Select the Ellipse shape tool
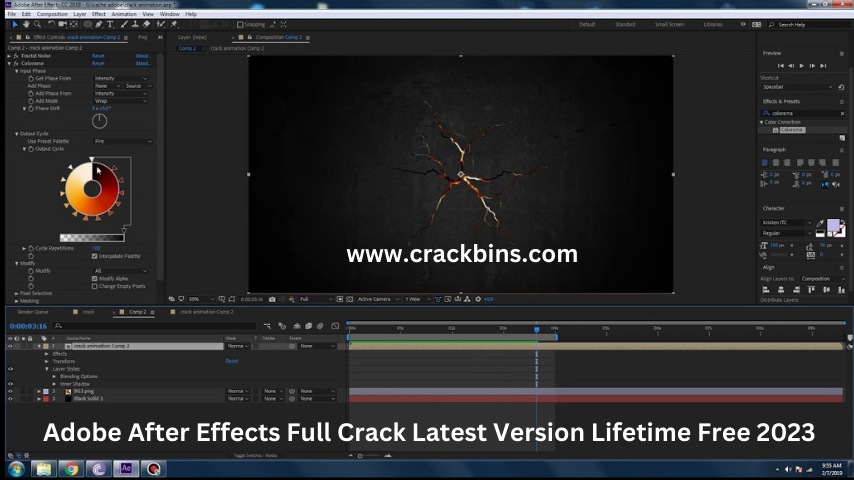854x480 pixels. (x=88, y=25)
